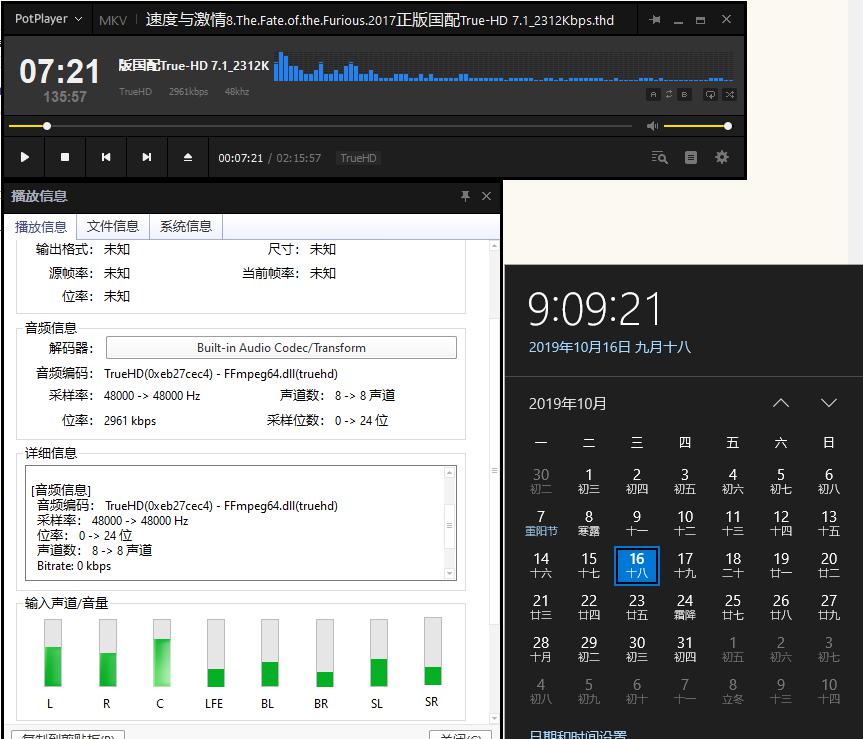Pin PotPlayer window always on top
Screen dimensions: 863x739
(x=654, y=20)
